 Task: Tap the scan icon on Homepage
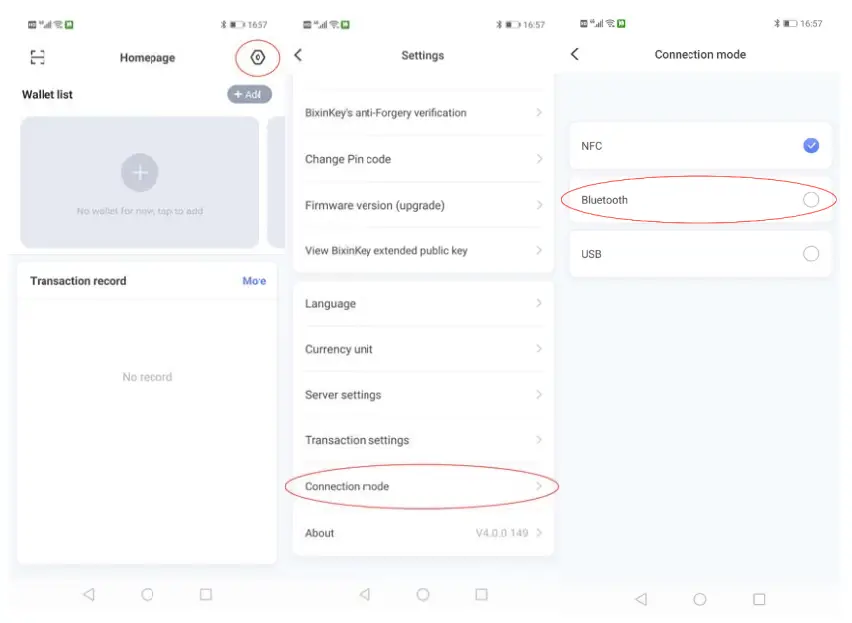(37, 58)
